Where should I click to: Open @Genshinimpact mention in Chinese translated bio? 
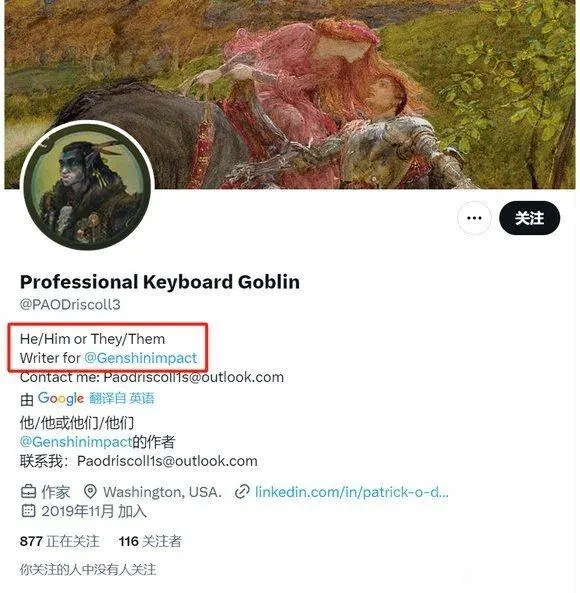coord(76,441)
